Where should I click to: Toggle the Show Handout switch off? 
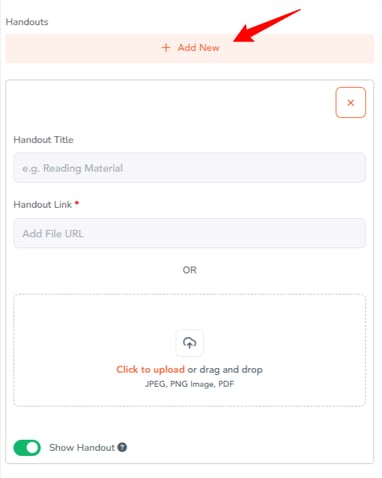click(x=27, y=448)
